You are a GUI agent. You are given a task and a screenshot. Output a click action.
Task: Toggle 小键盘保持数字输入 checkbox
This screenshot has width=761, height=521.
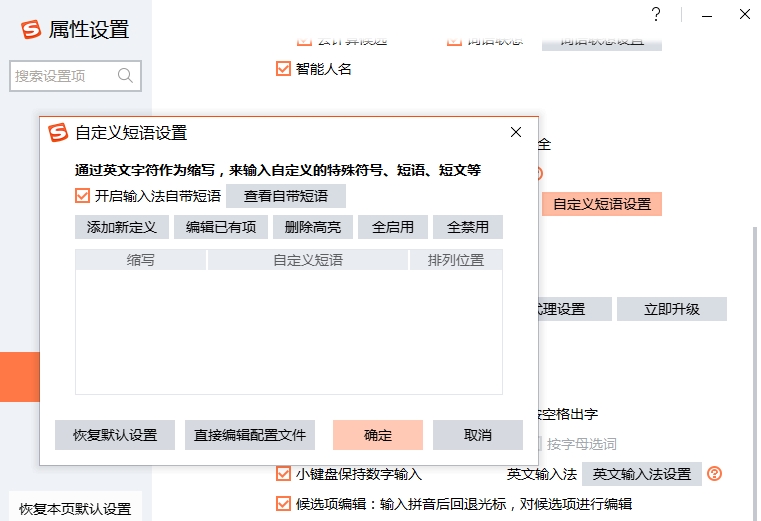pos(283,473)
